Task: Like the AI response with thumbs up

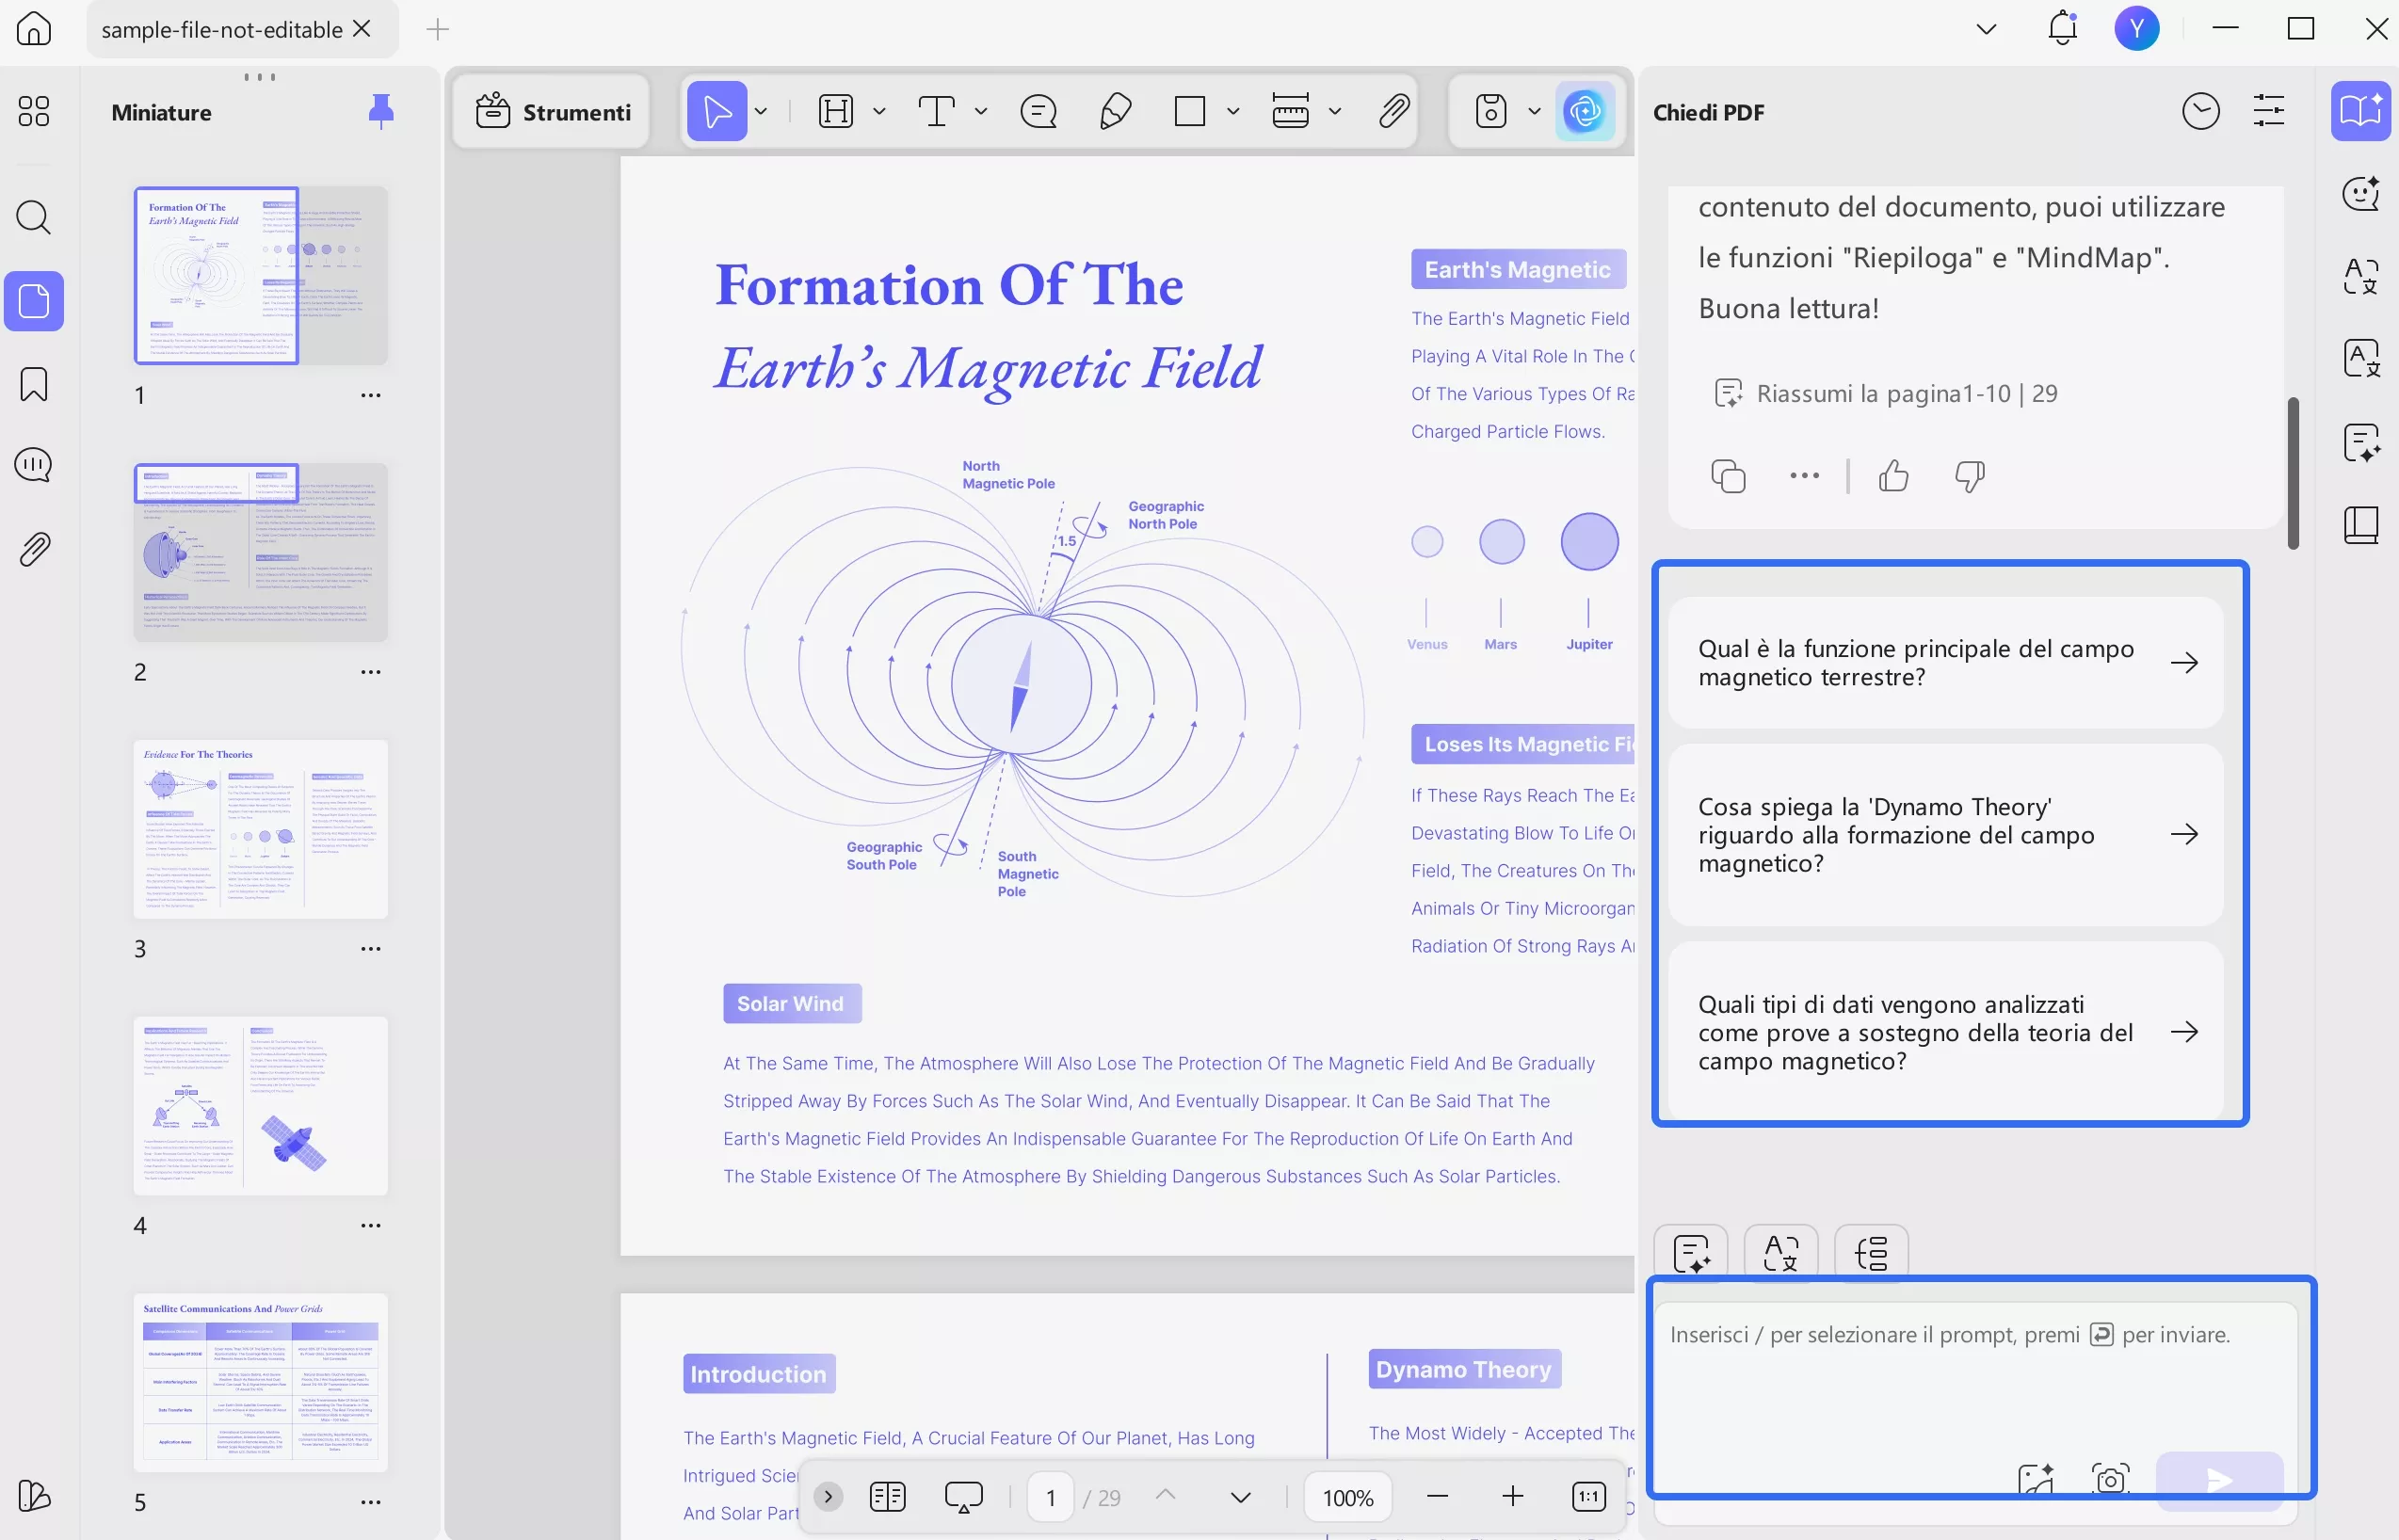Action: tap(1893, 476)
